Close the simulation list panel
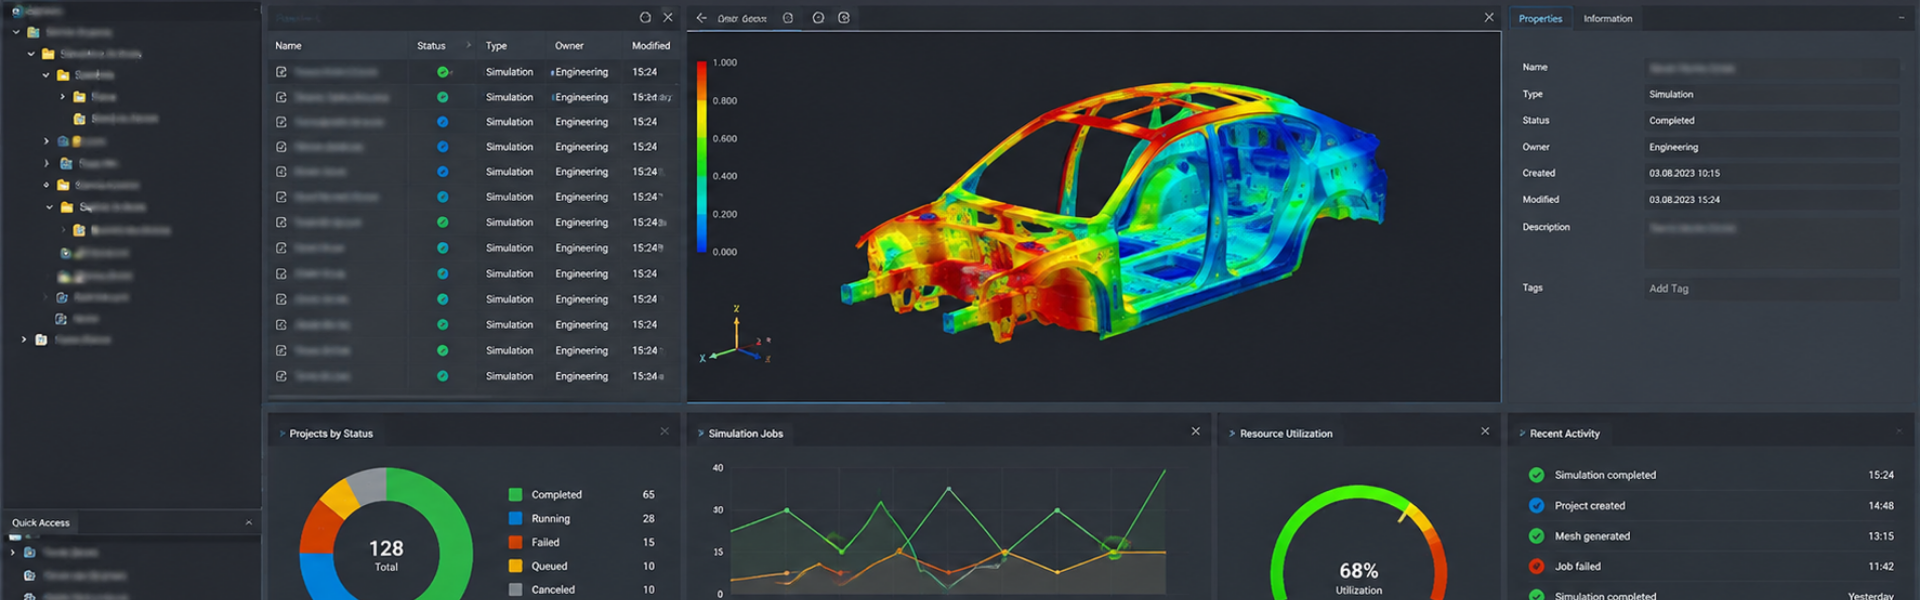1920x600 pixels. pos(668,18)
